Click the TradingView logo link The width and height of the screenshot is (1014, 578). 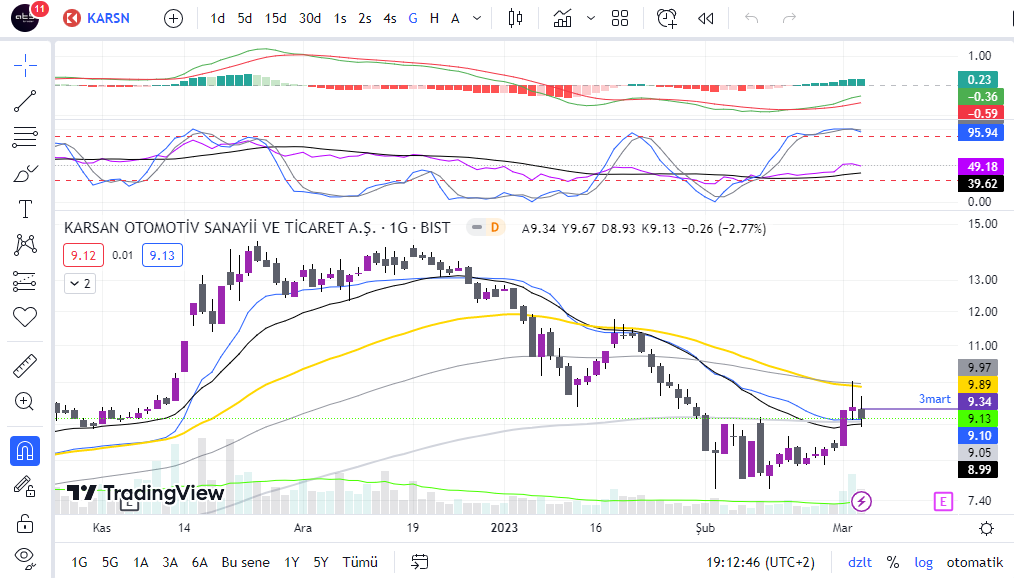click(x=145, y=493)
